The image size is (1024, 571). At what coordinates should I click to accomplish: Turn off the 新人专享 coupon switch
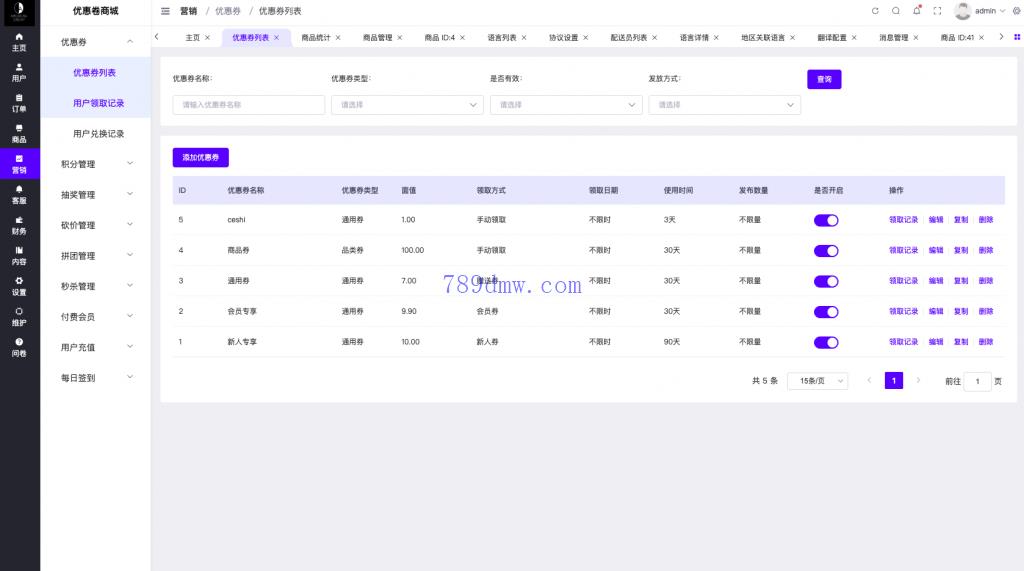pyautogui.click(x=826, y=342)
